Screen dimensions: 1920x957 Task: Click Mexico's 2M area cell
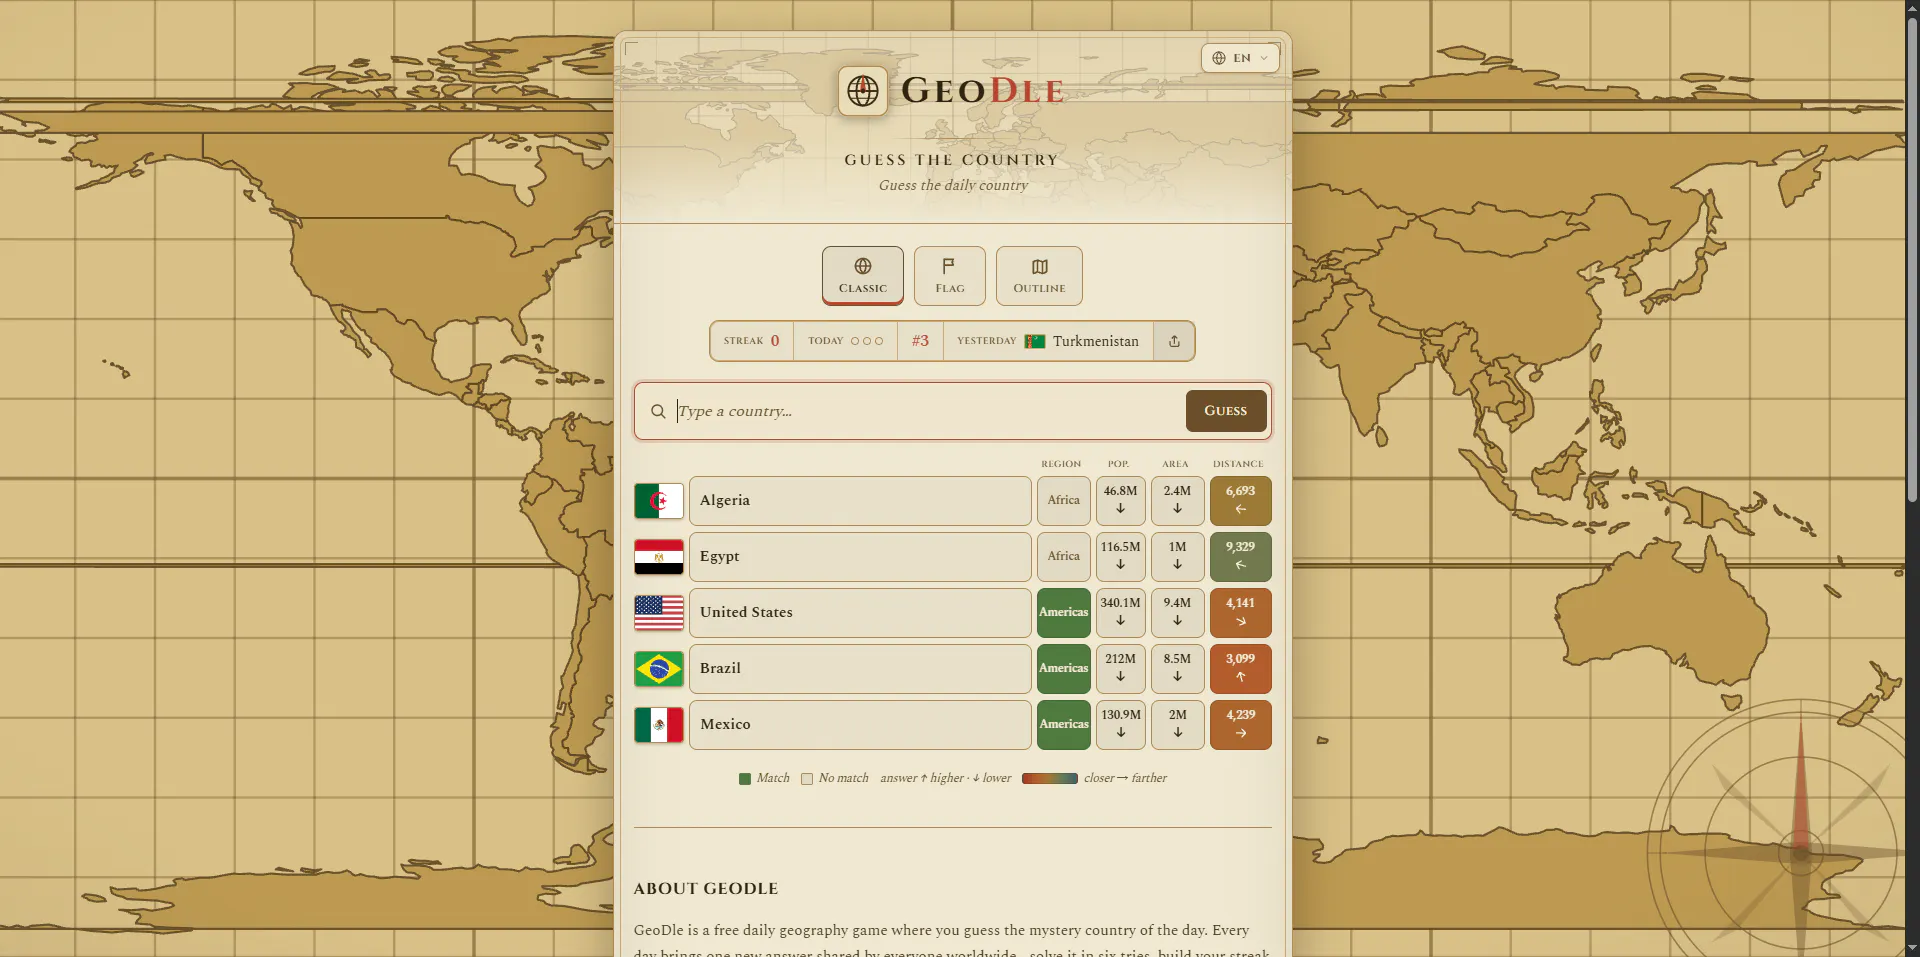tap(1178, 725)
